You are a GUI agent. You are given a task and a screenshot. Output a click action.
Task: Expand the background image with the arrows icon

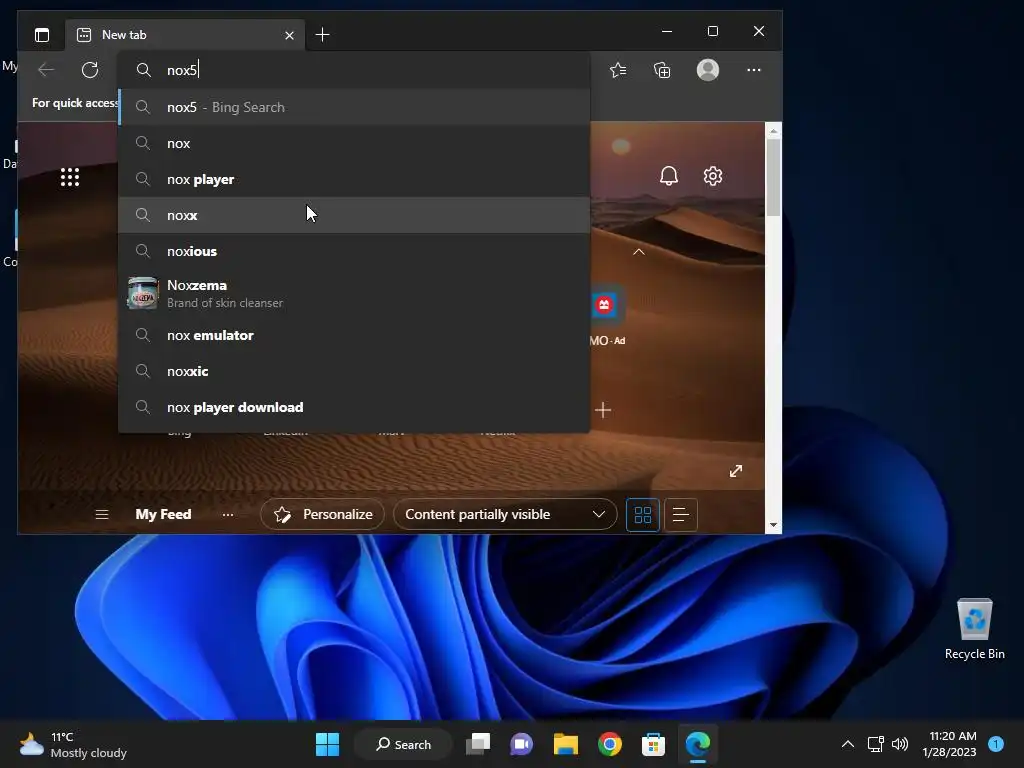(736, 471)
